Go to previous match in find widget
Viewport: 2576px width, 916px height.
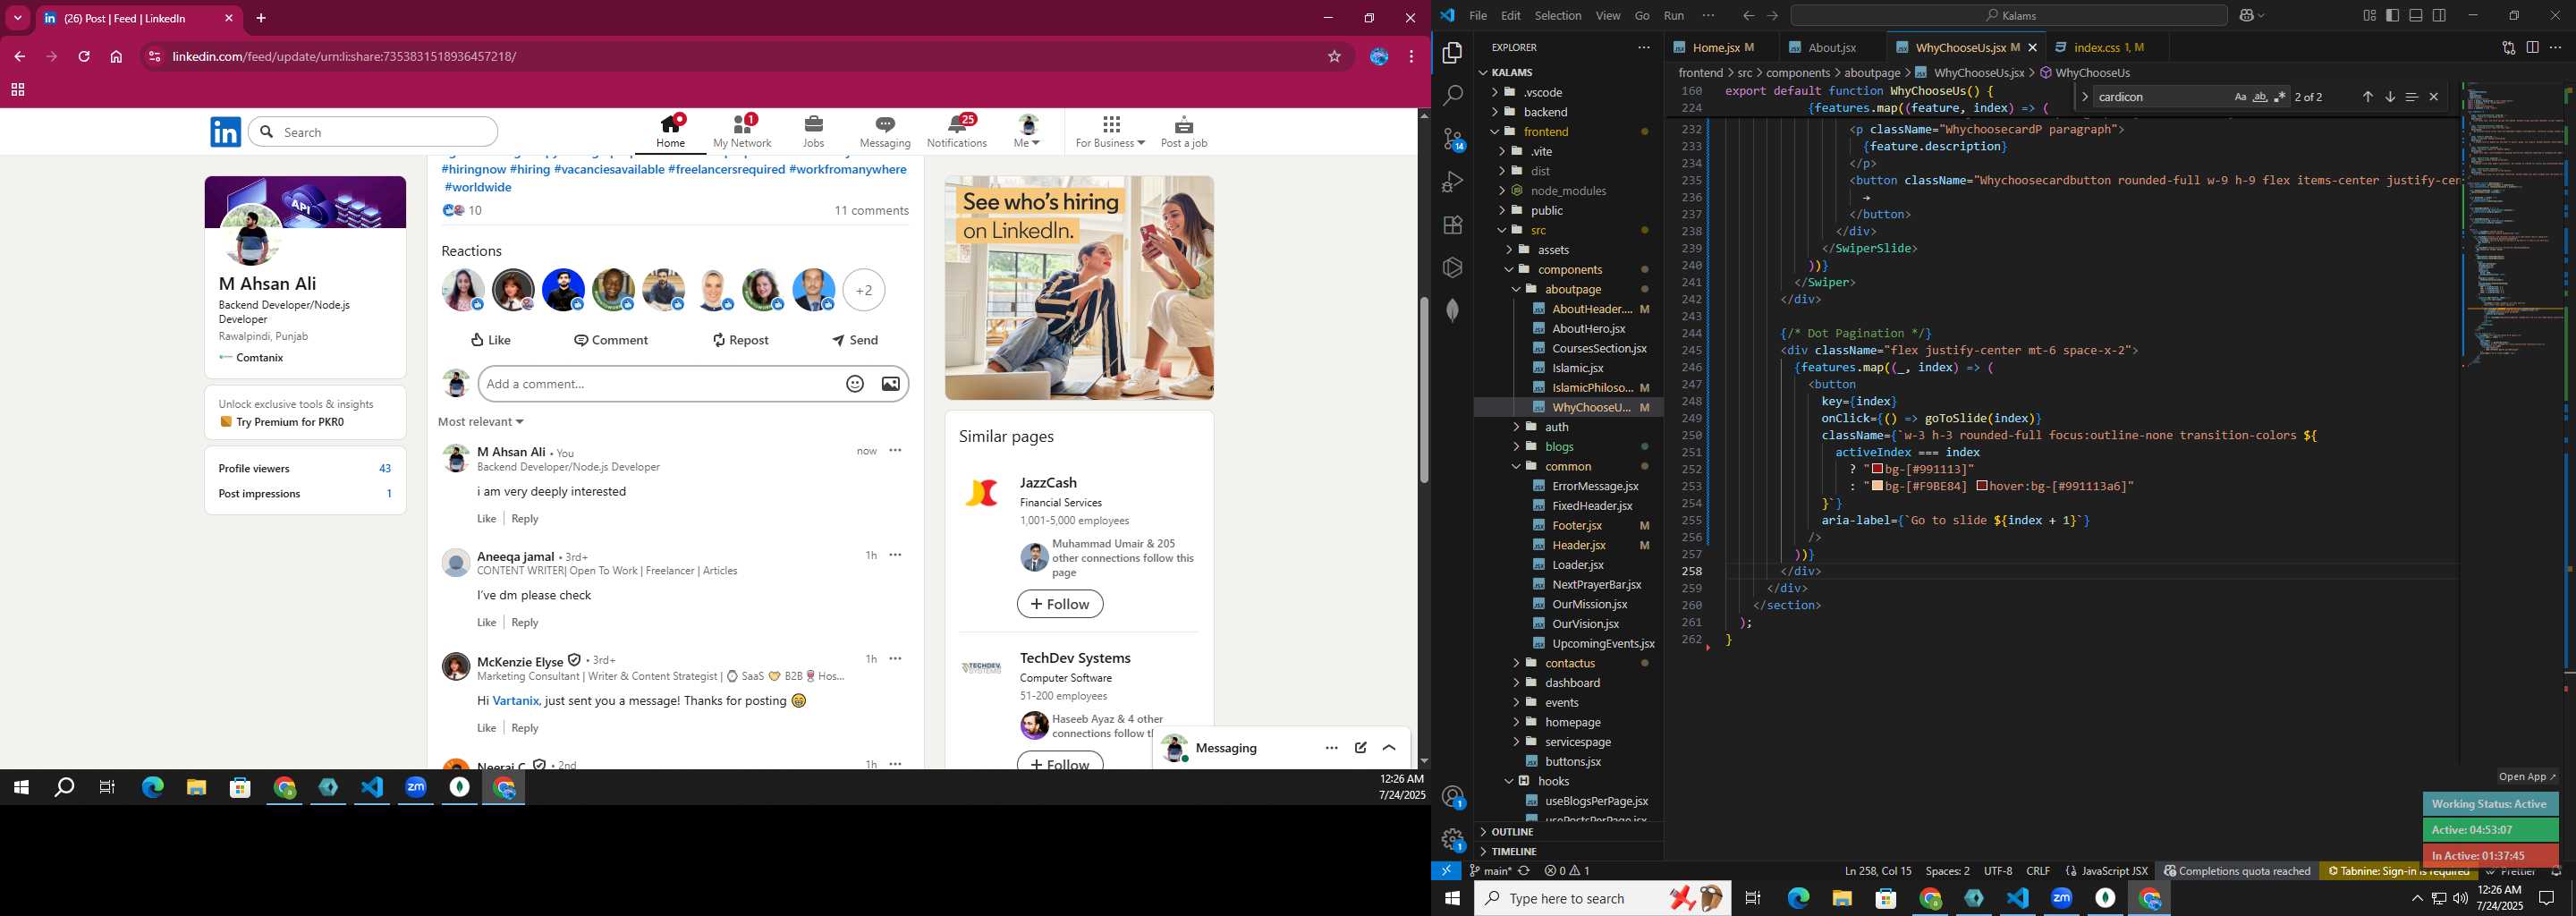pyautogui.click(x=2367, y=97)
